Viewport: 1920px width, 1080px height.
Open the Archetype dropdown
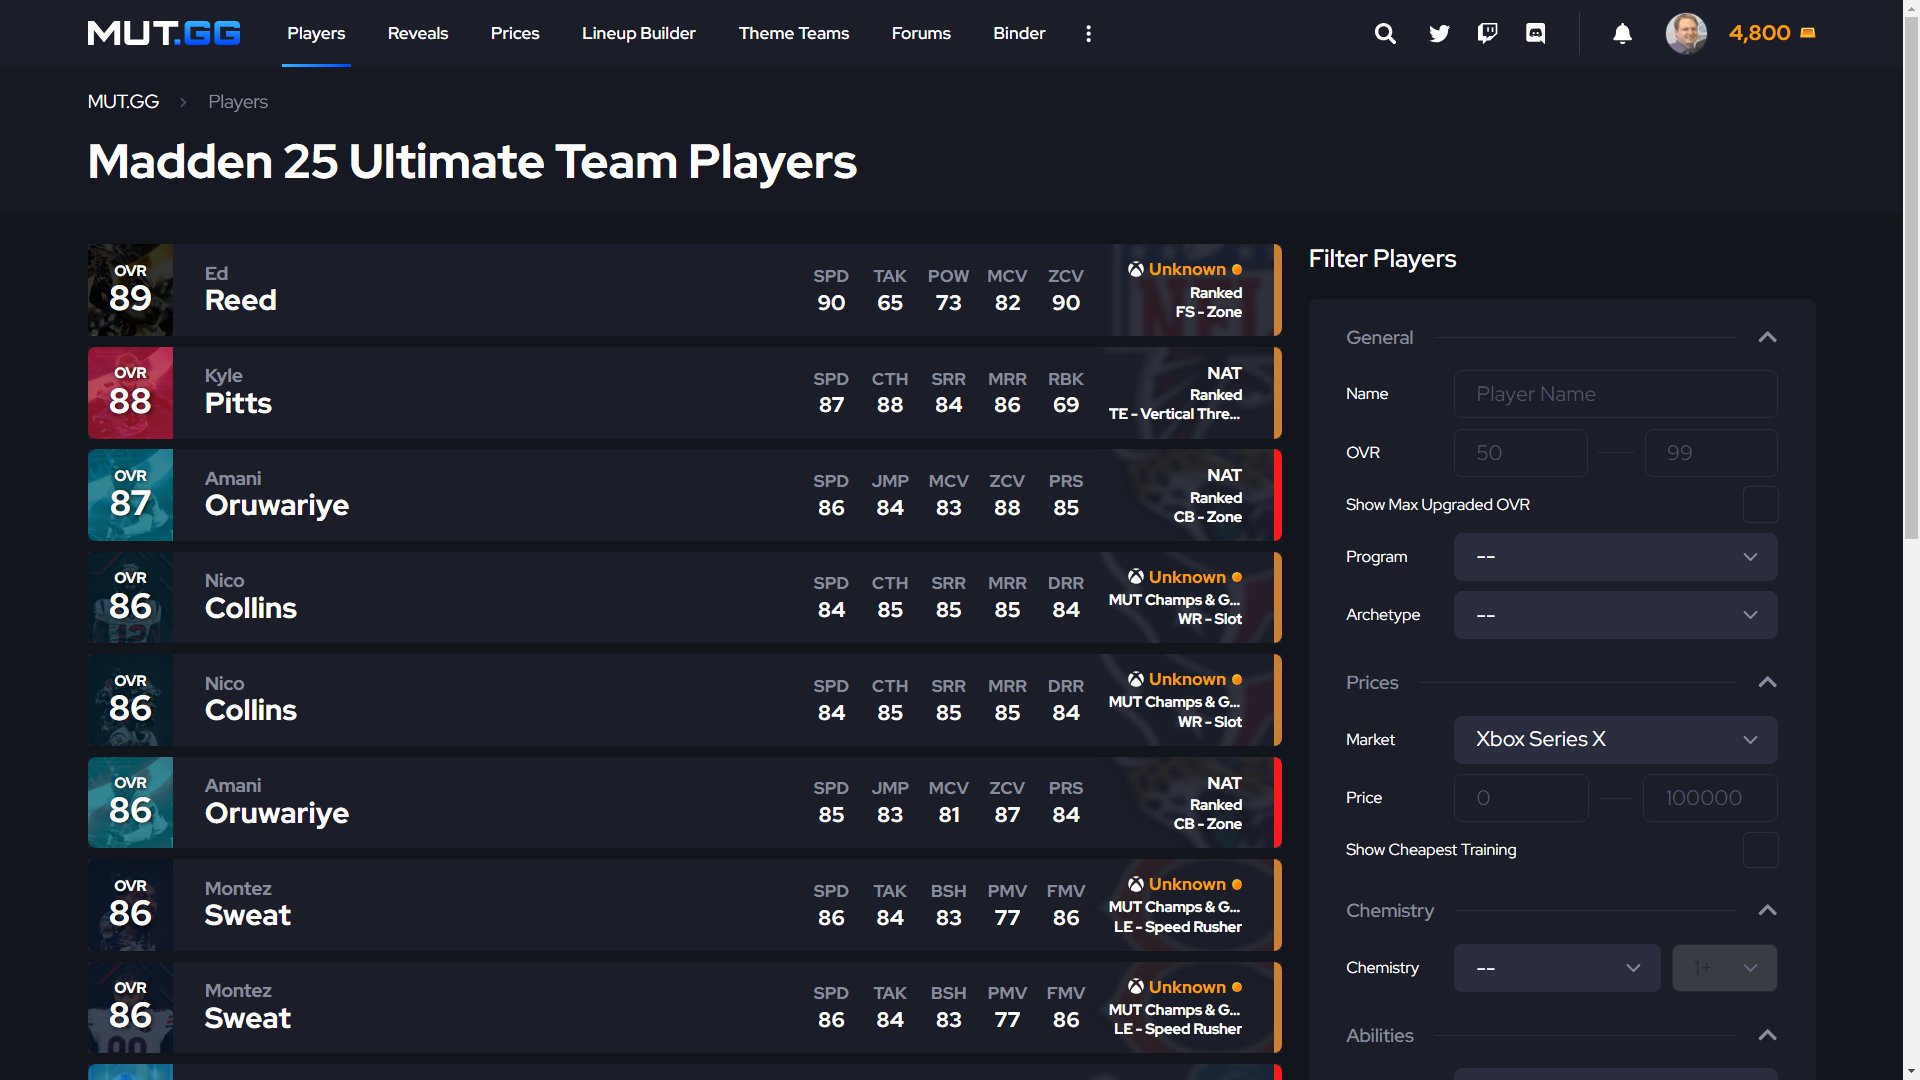click(1615, 615)
